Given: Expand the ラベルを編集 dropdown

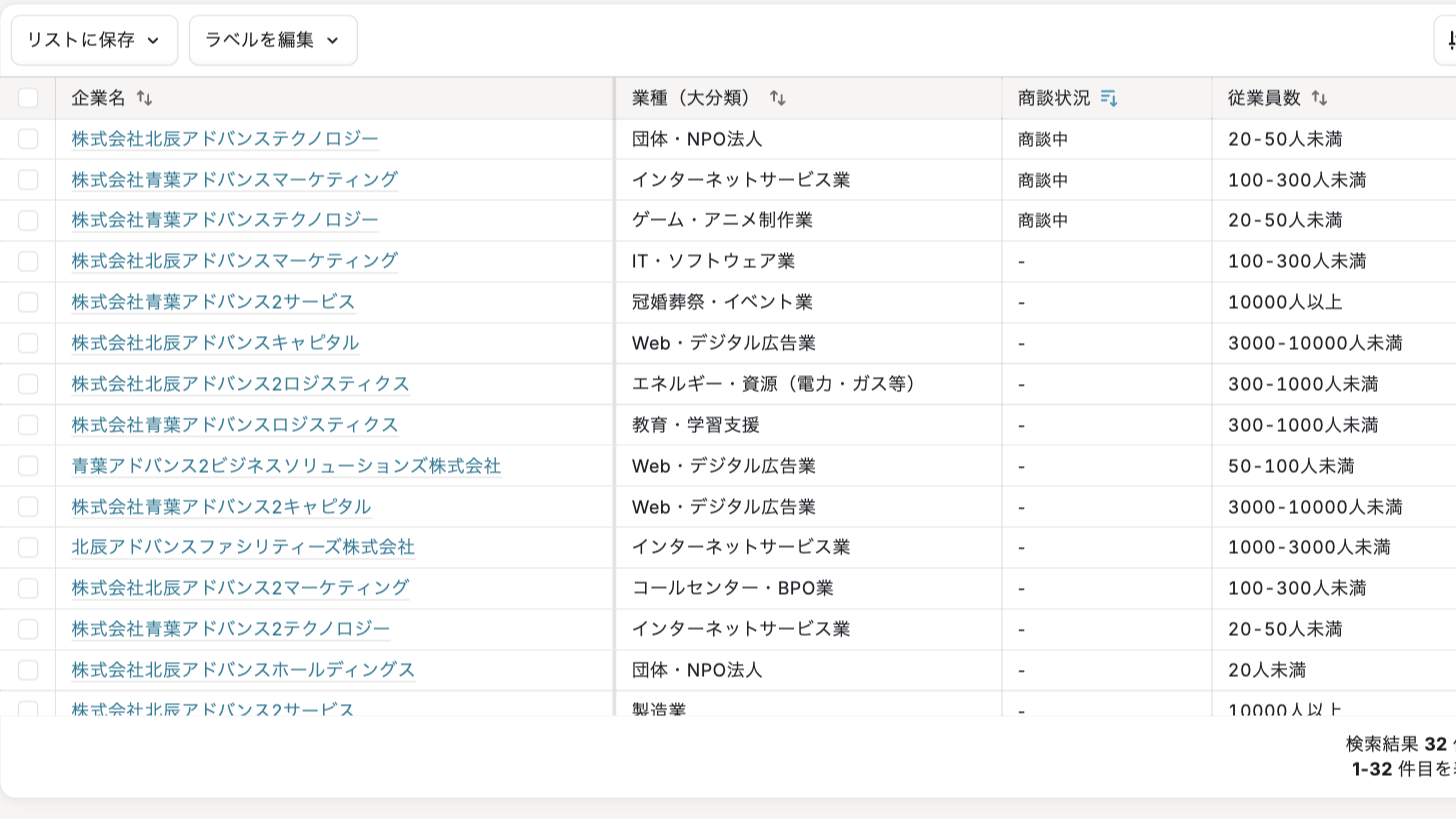Looking at the screenshot, I should pos(273,40).
